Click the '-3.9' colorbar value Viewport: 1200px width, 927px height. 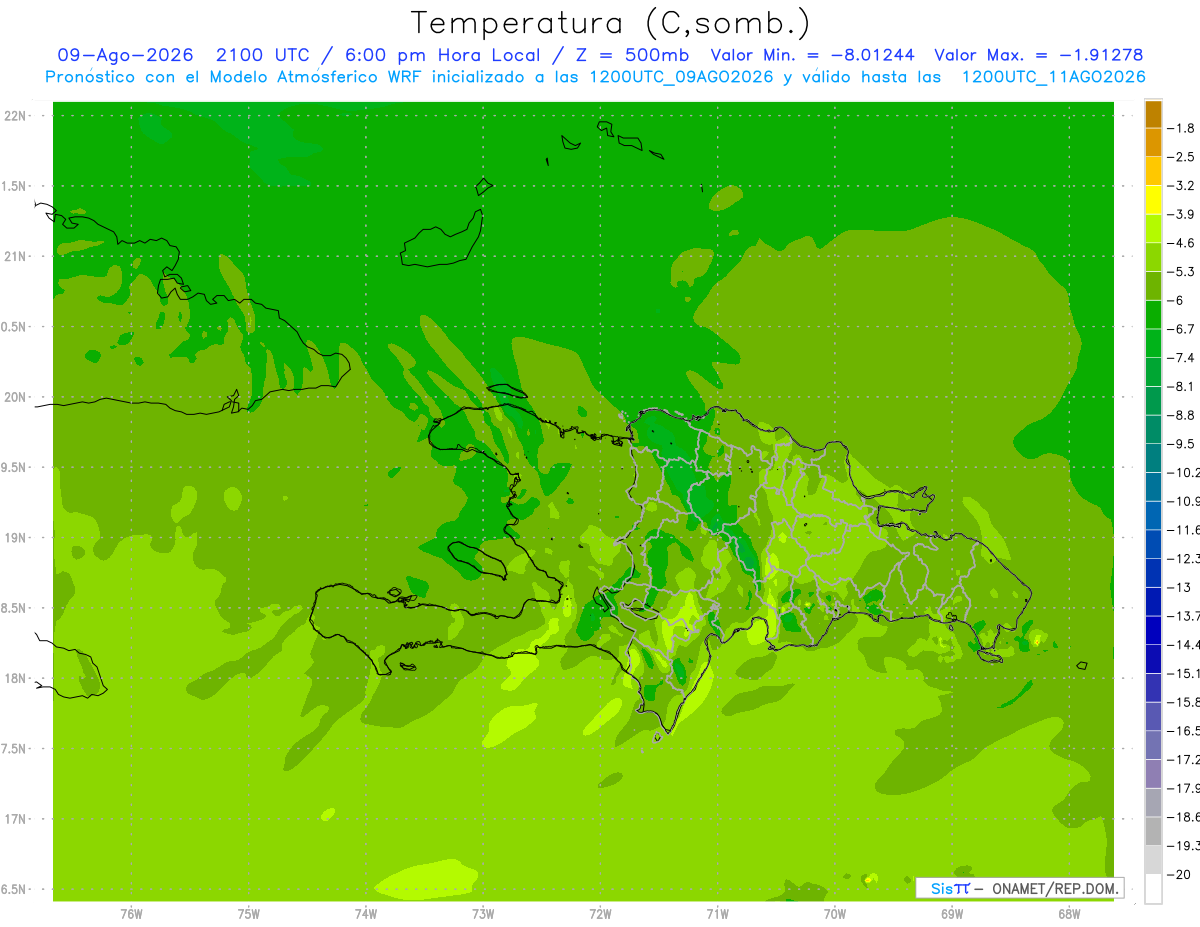pos(1181,214)
